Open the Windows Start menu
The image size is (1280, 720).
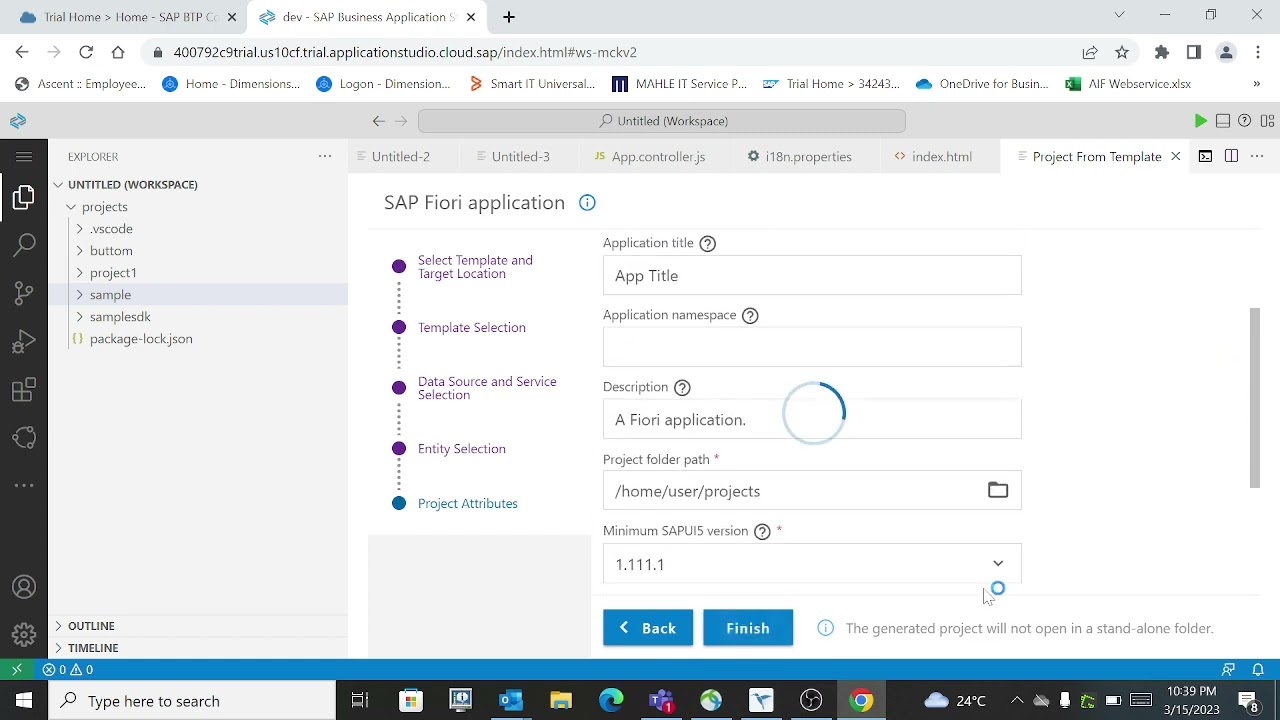click(24, 700)
